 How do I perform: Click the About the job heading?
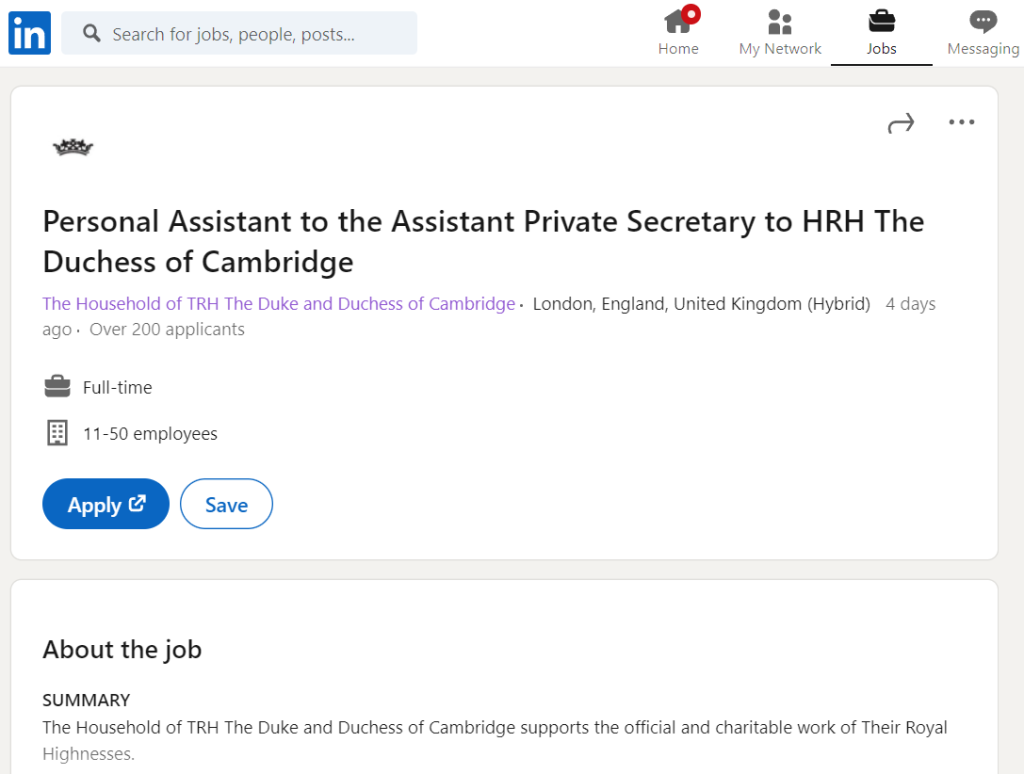coord(122,649)
